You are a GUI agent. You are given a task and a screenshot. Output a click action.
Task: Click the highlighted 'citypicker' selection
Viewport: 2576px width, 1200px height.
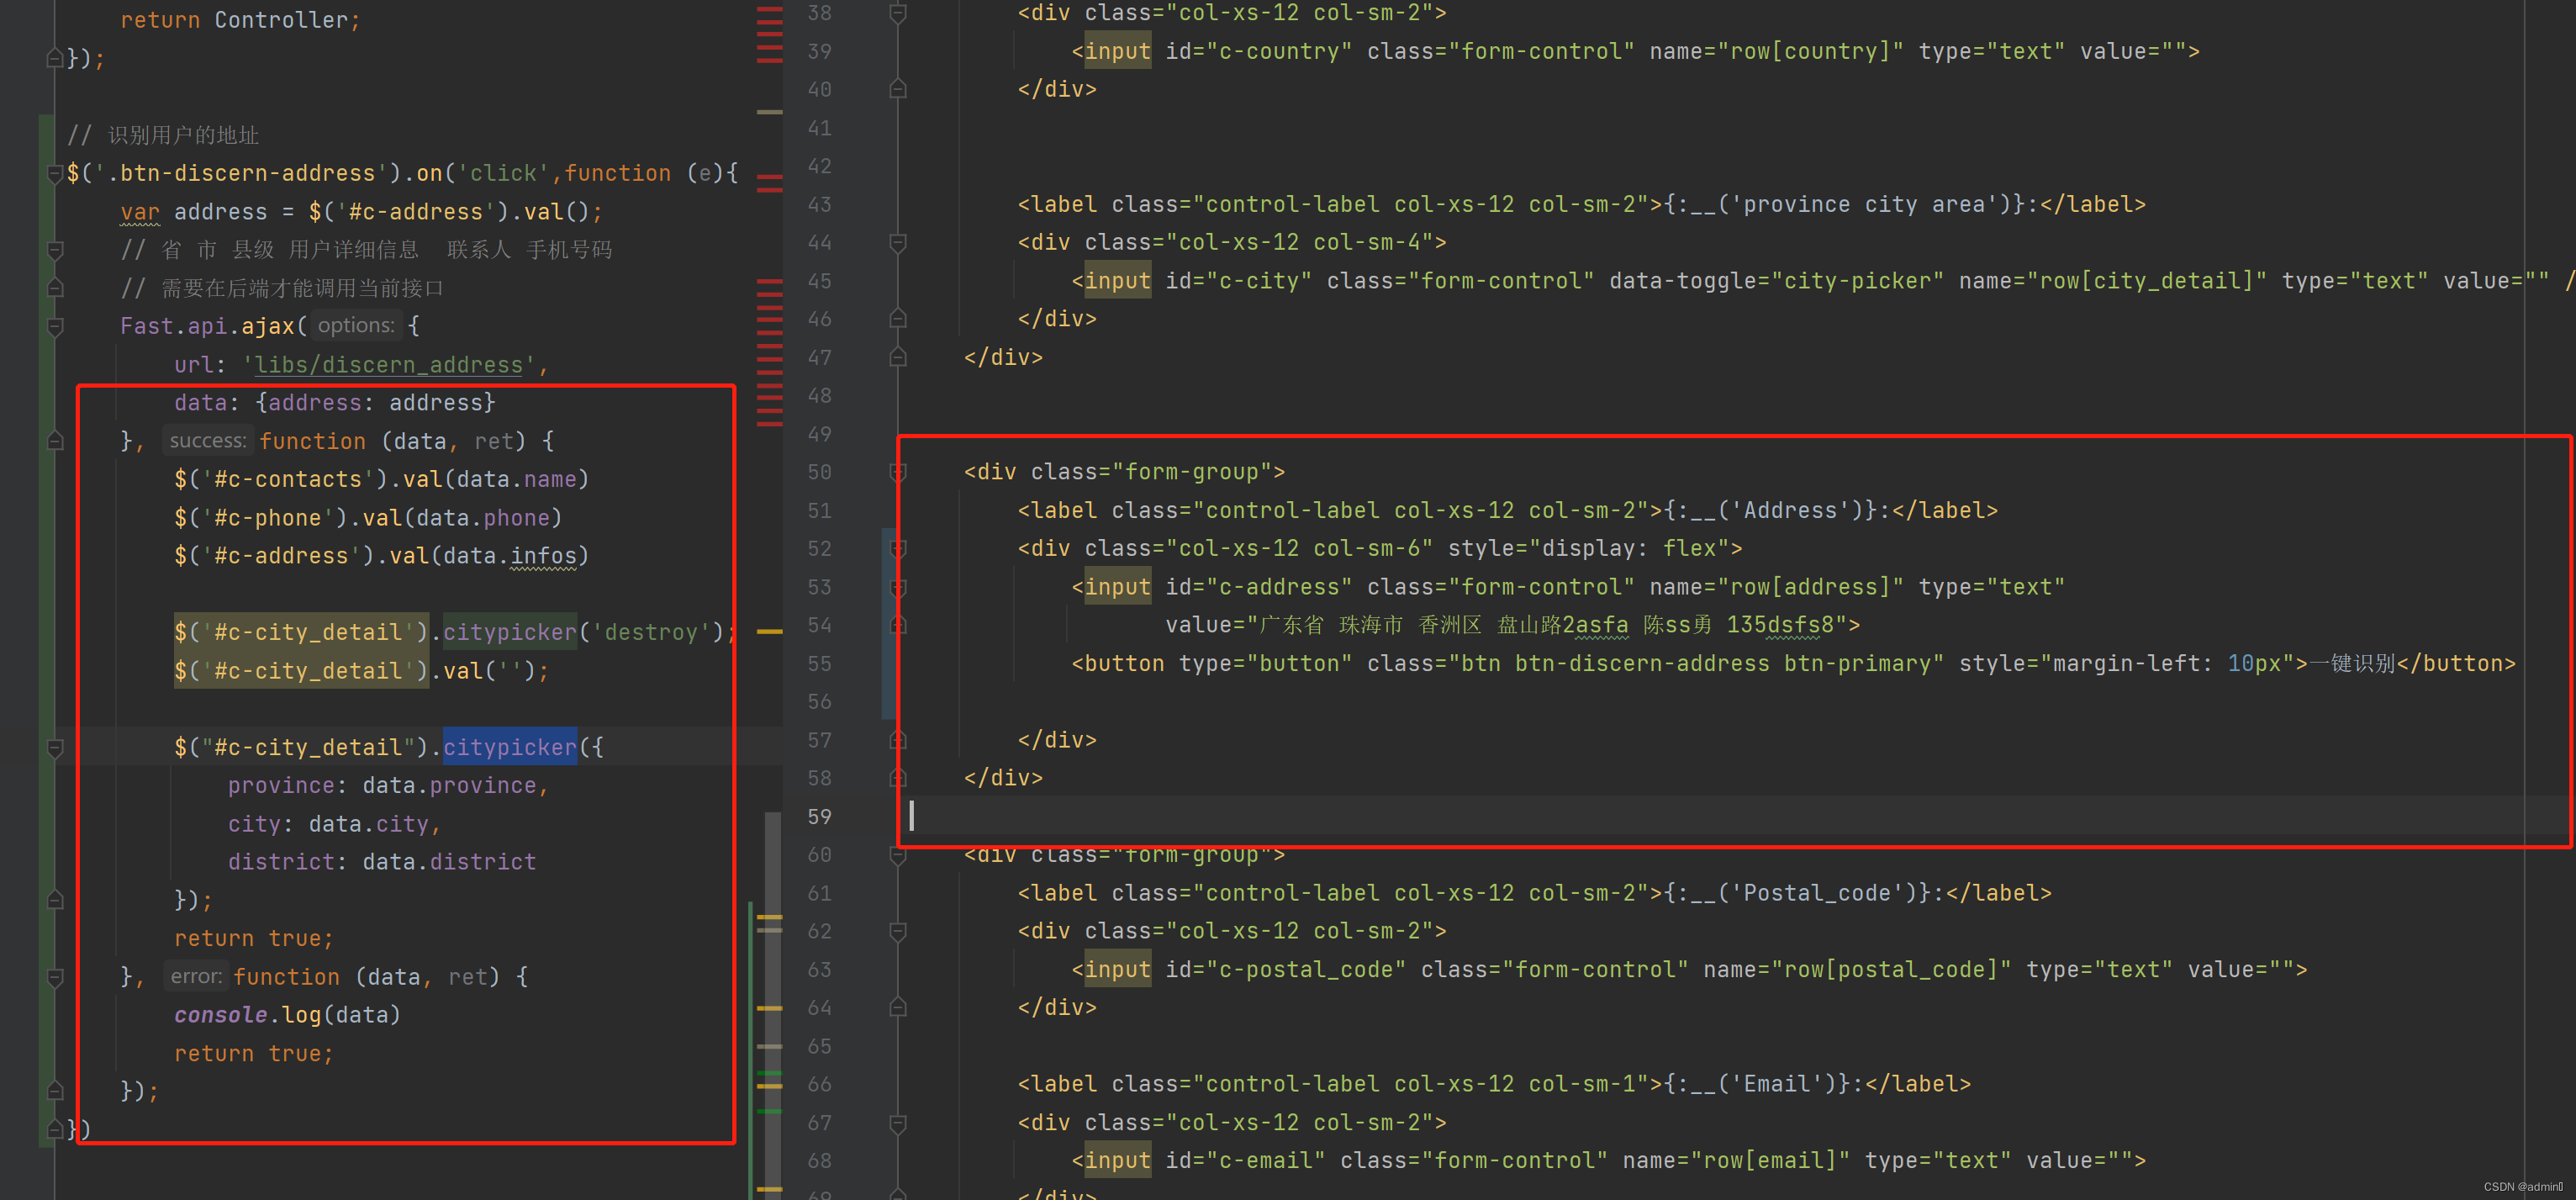pyautogui.click(x=510, y=747)
